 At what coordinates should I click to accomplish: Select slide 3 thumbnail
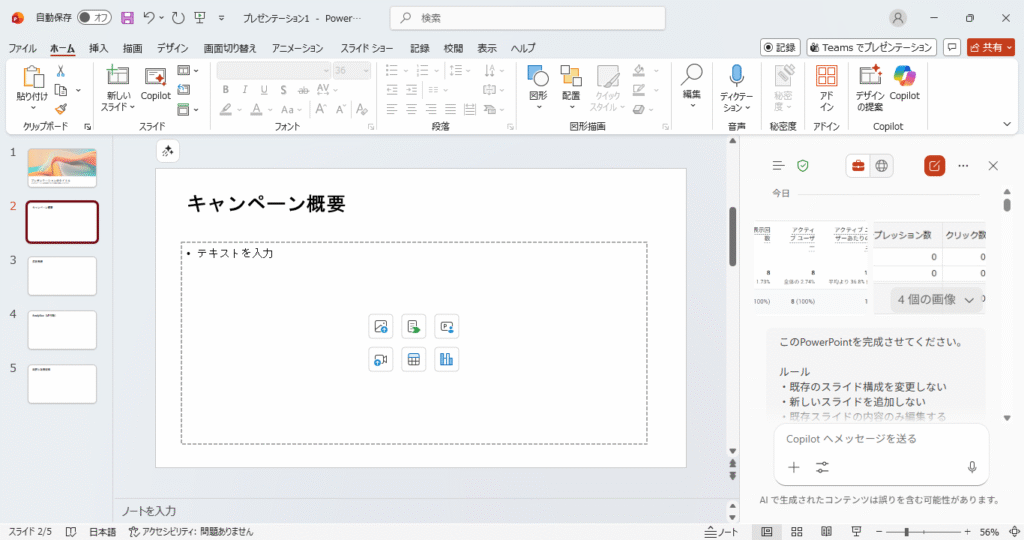point(62,276)
